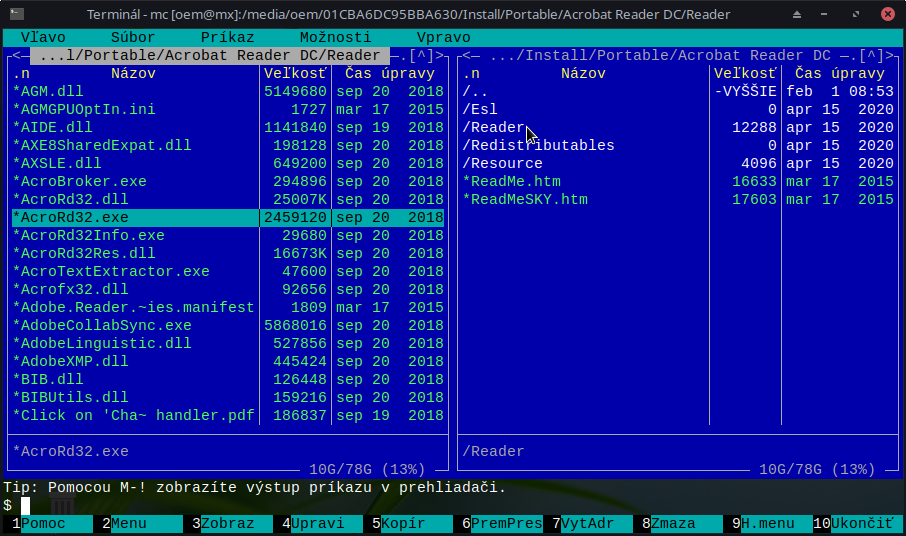Click the 3 Zobraz function key
The height and width of the screenshot is (536, 906).
pos(228,524)
